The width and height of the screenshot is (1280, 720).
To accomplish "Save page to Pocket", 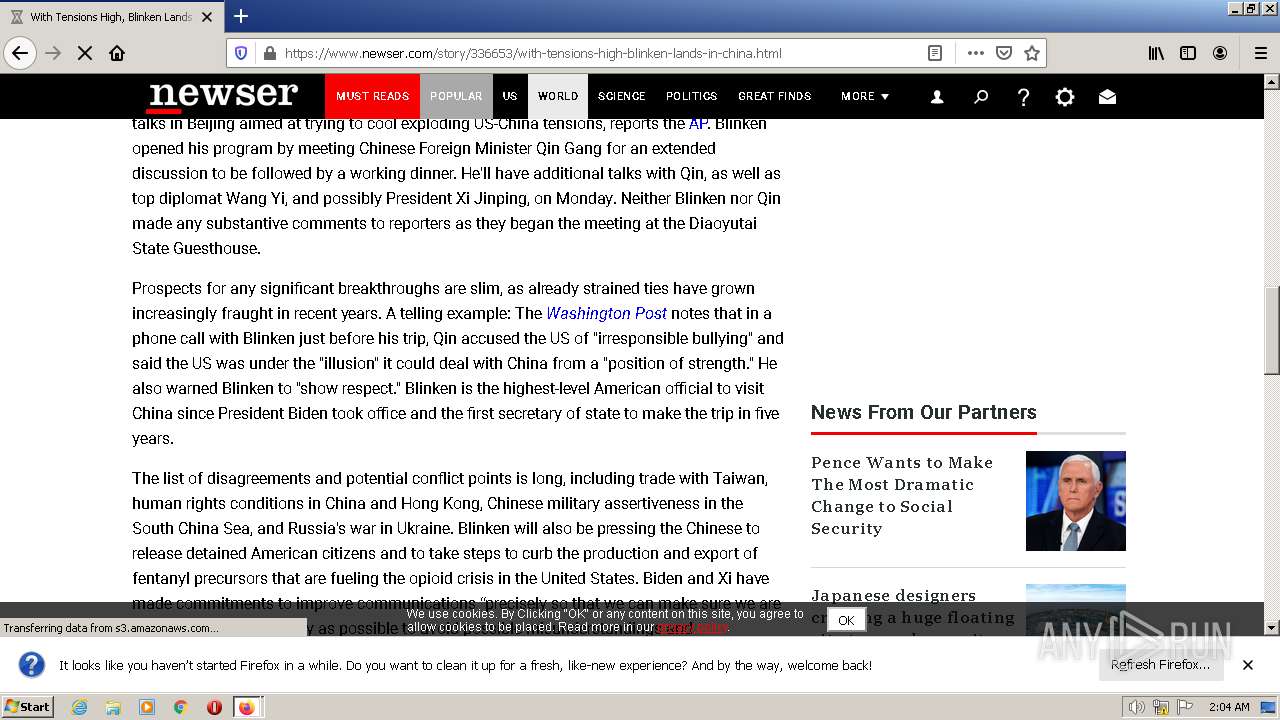I will click(1004, 53).
